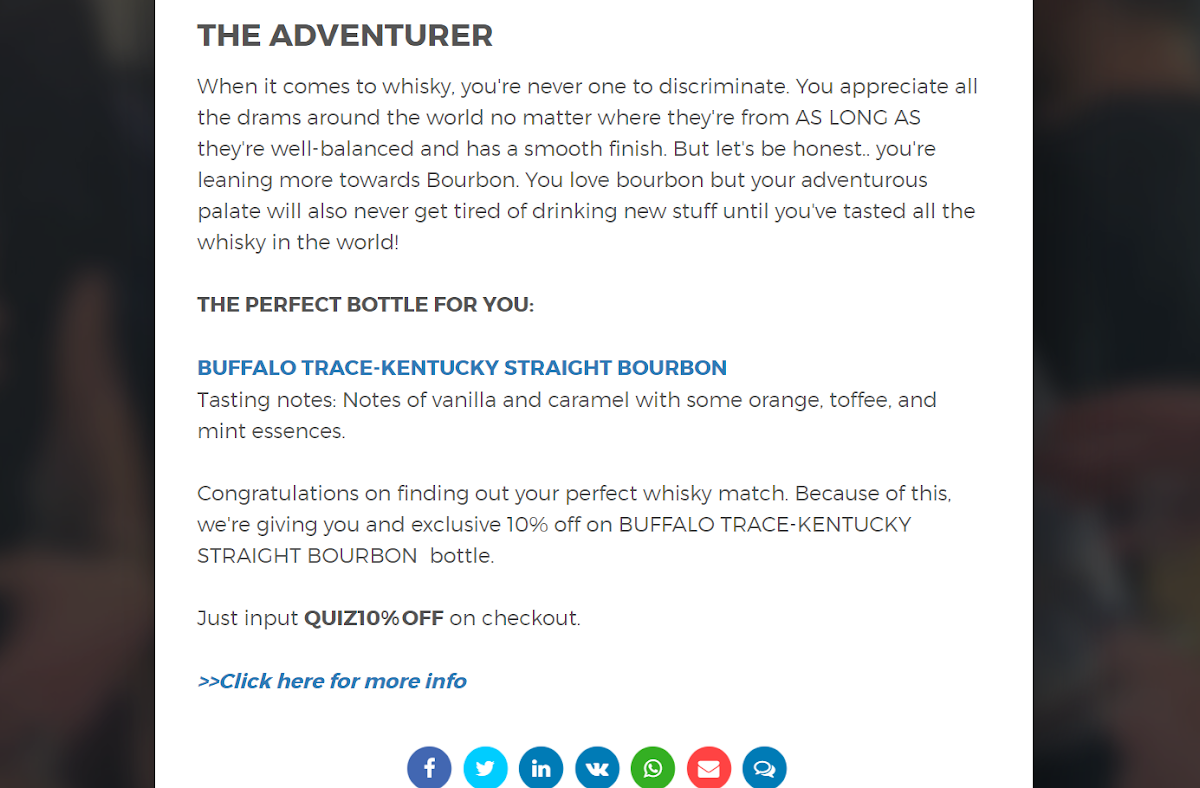The height and width of the screenshot is (788, 1200).
Task: Click the tasting notes sentence about vanilla
Action: tap(566, 400)
